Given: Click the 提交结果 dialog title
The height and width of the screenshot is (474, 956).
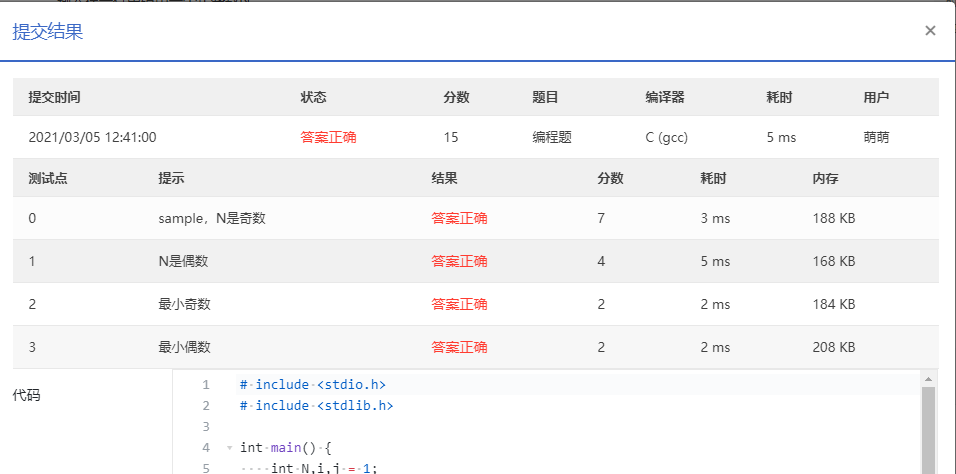Looking at the screenshot, I should pos(48,32).
